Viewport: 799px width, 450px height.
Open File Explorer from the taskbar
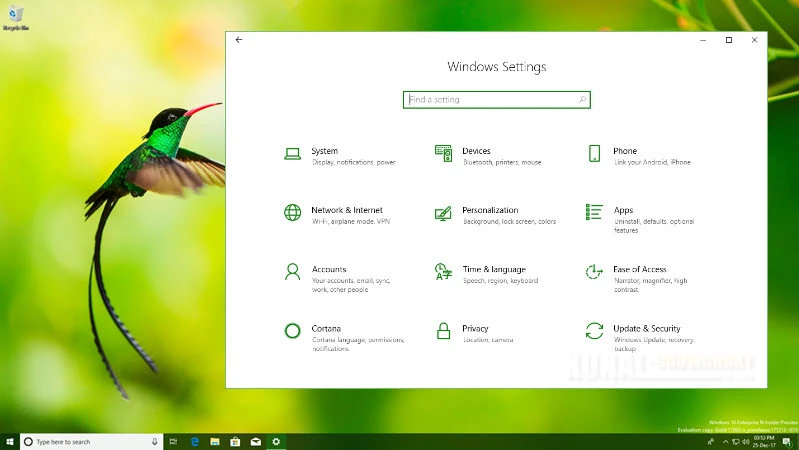point(215,442)
